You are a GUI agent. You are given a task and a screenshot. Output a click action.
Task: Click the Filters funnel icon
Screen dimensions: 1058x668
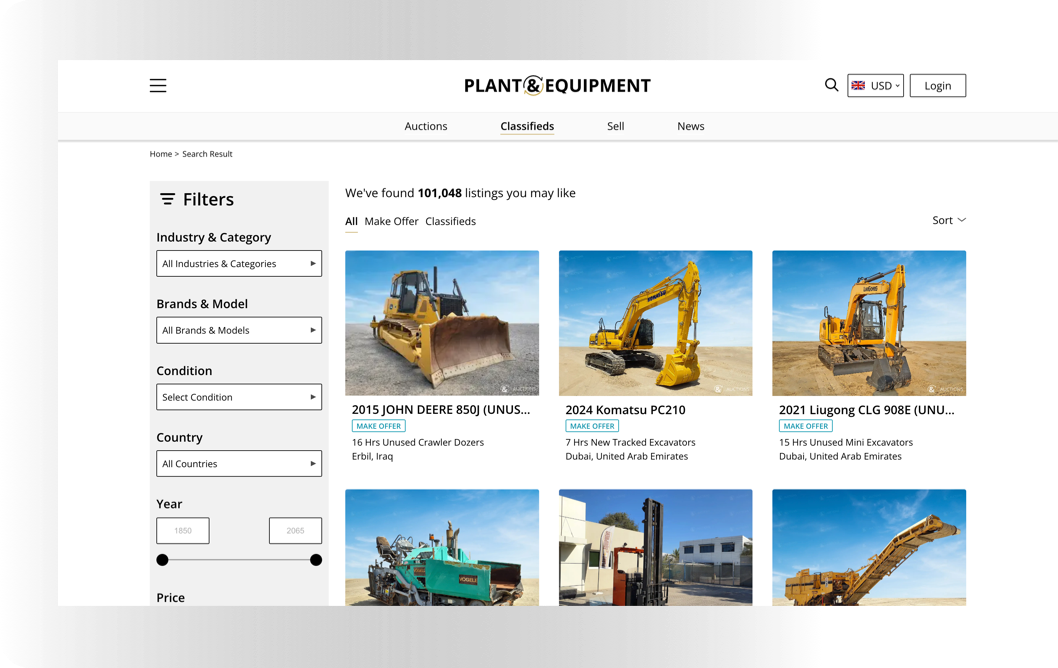167,199
